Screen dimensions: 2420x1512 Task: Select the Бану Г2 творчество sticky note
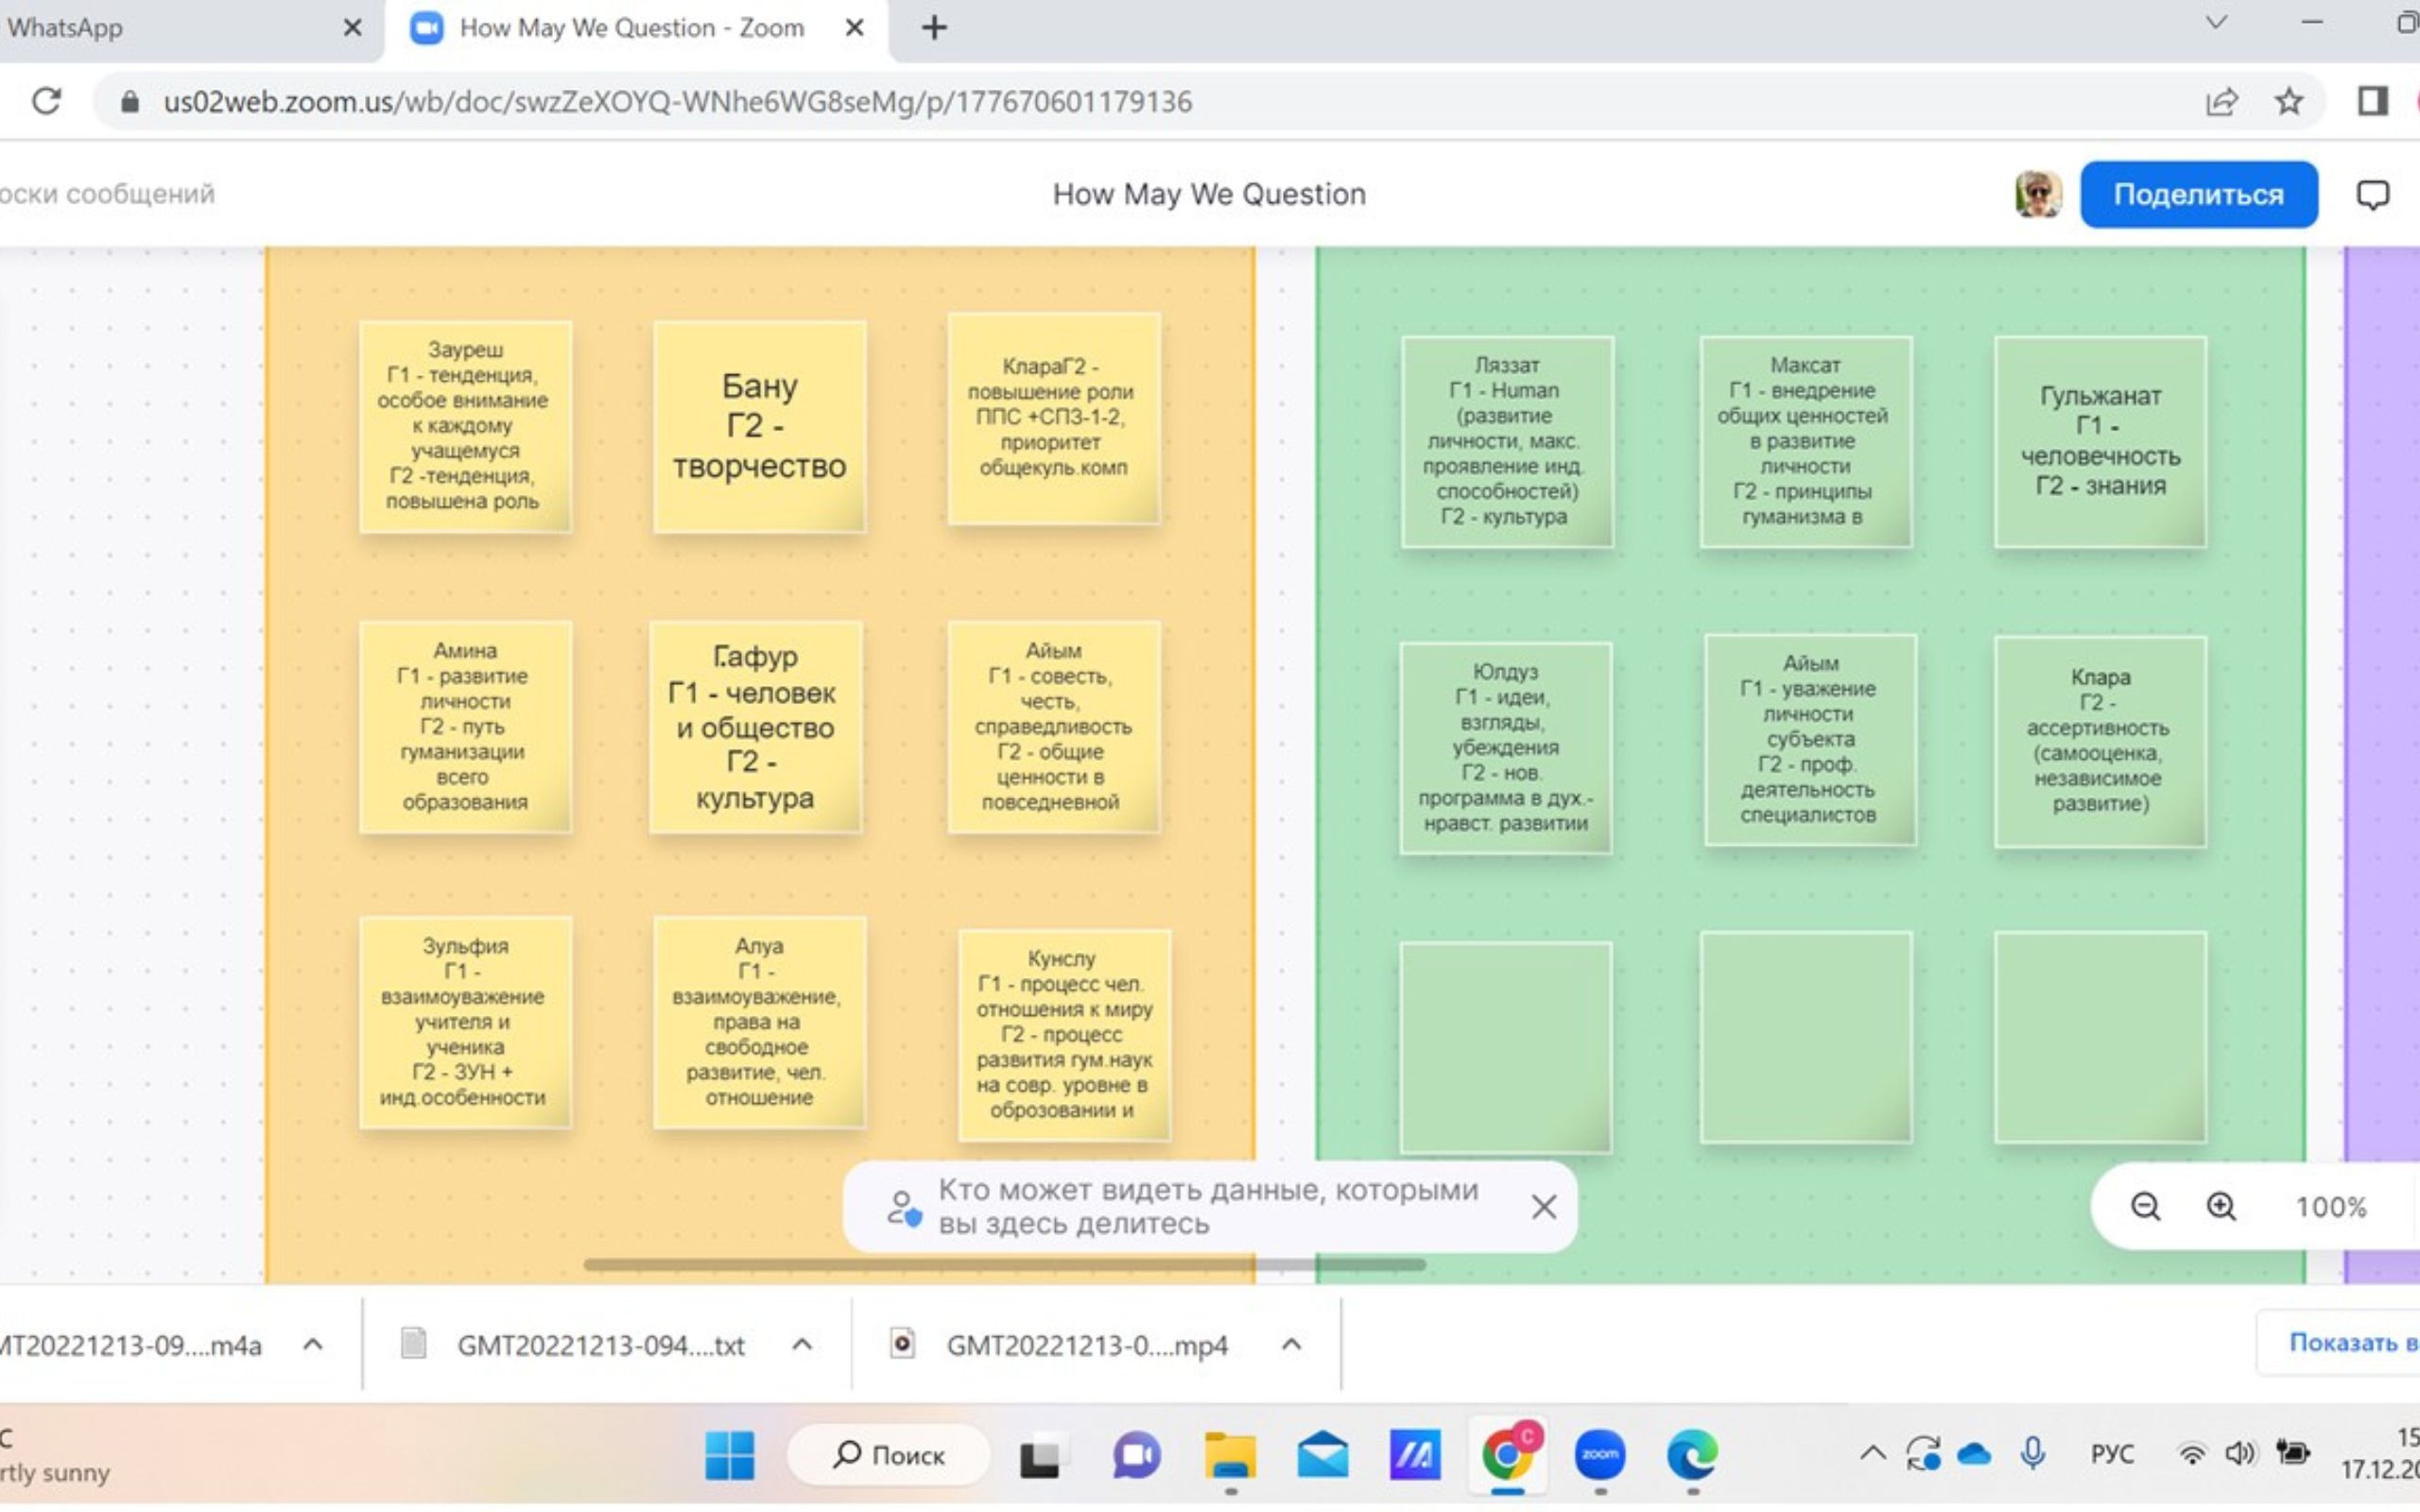[x=759, y=427]
